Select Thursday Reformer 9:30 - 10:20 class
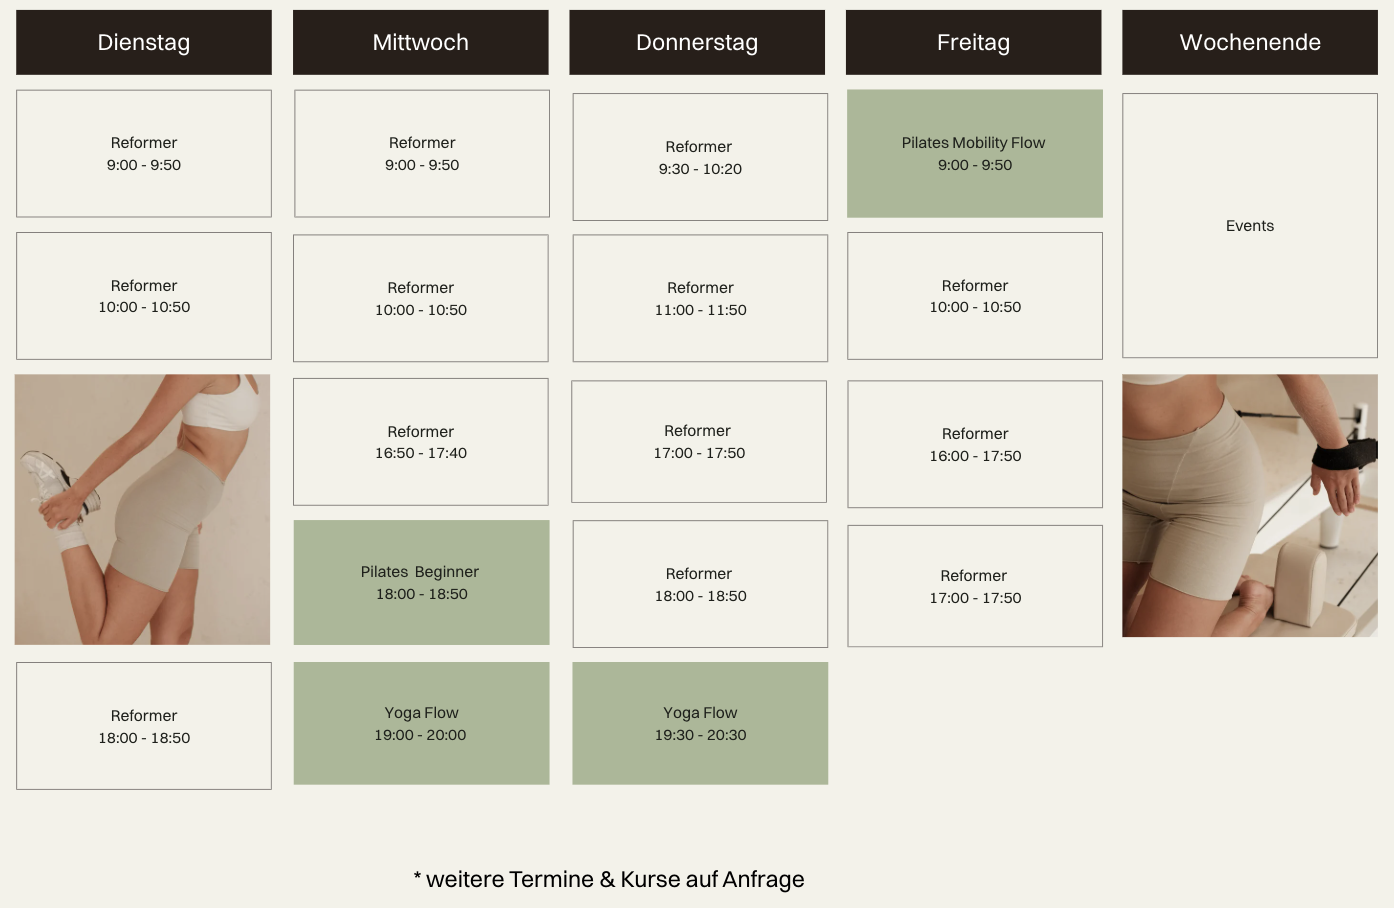 700,157
